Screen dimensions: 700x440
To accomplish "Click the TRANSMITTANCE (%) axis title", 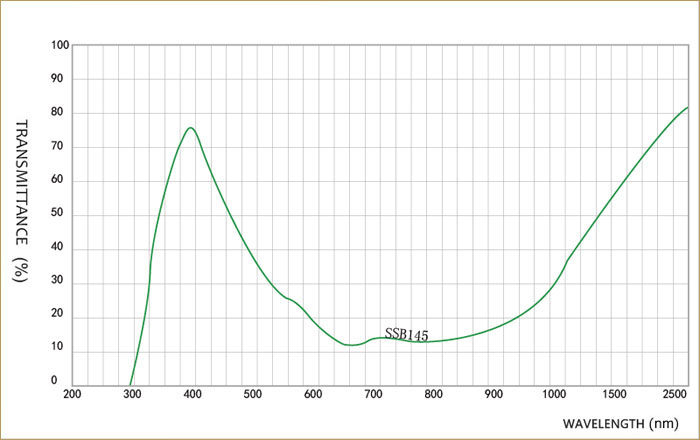I will tap(20, 201).
